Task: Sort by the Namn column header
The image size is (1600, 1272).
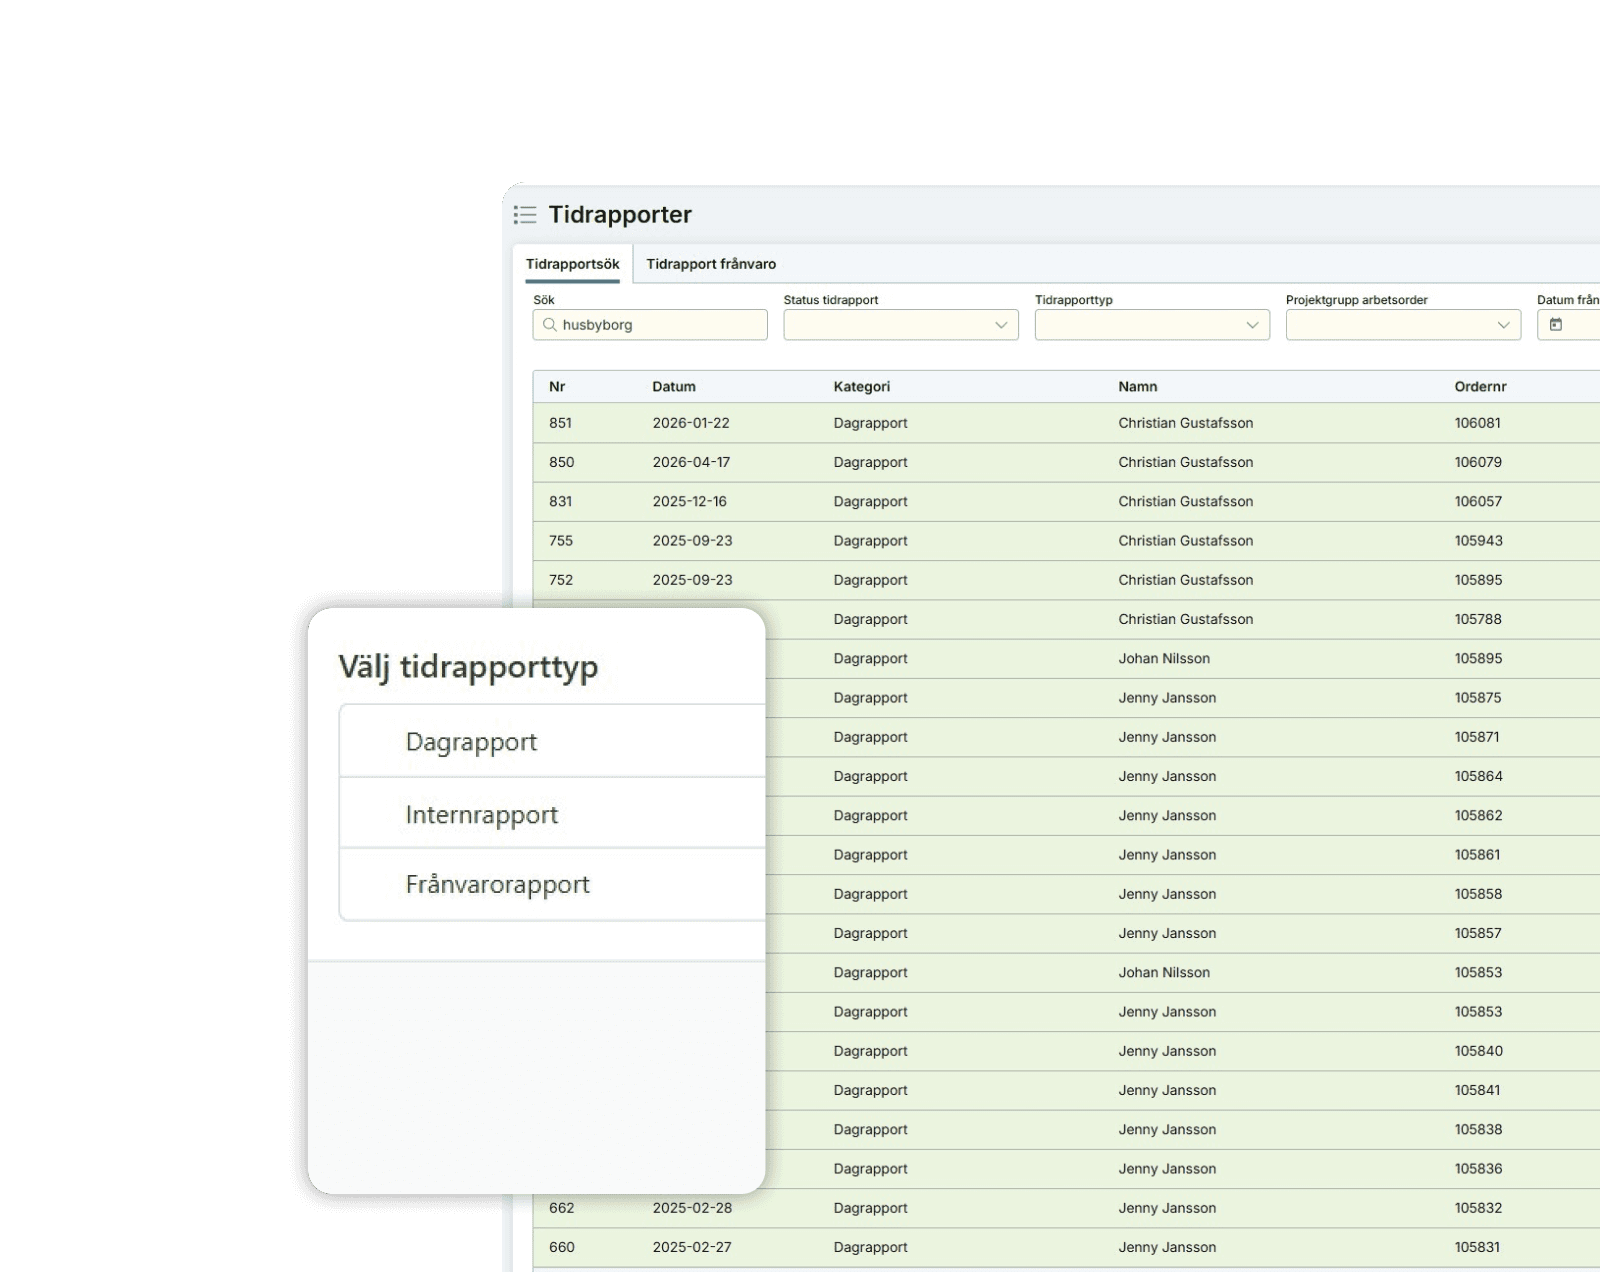Action: [x=1138, y=387]
